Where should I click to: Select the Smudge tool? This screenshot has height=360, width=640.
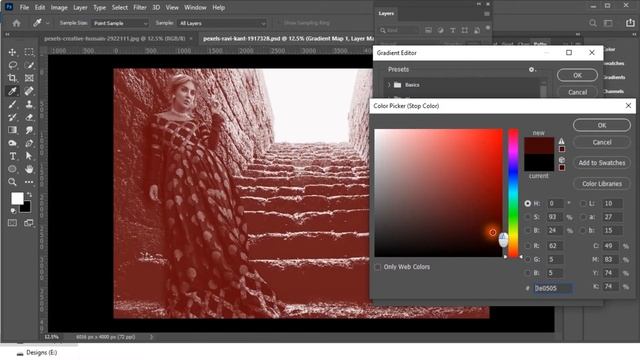point(29,130)
